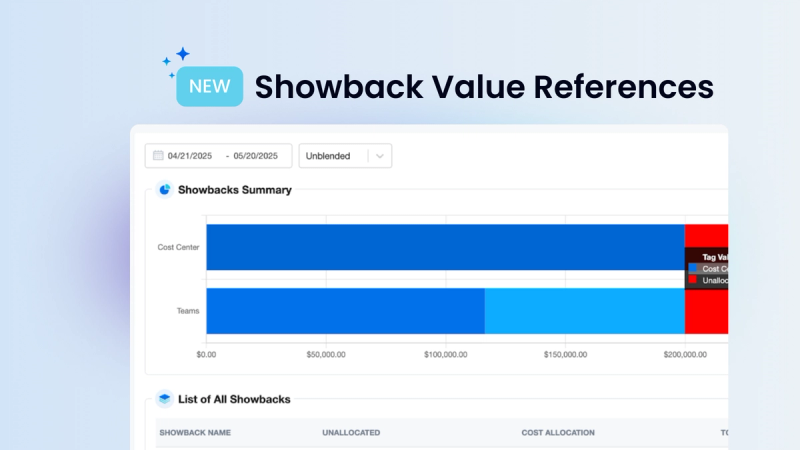The height and width of the screenshot is (450, 800).
Task: Click the Showbacks Summary pie chart icon
Action: (164, 190)
